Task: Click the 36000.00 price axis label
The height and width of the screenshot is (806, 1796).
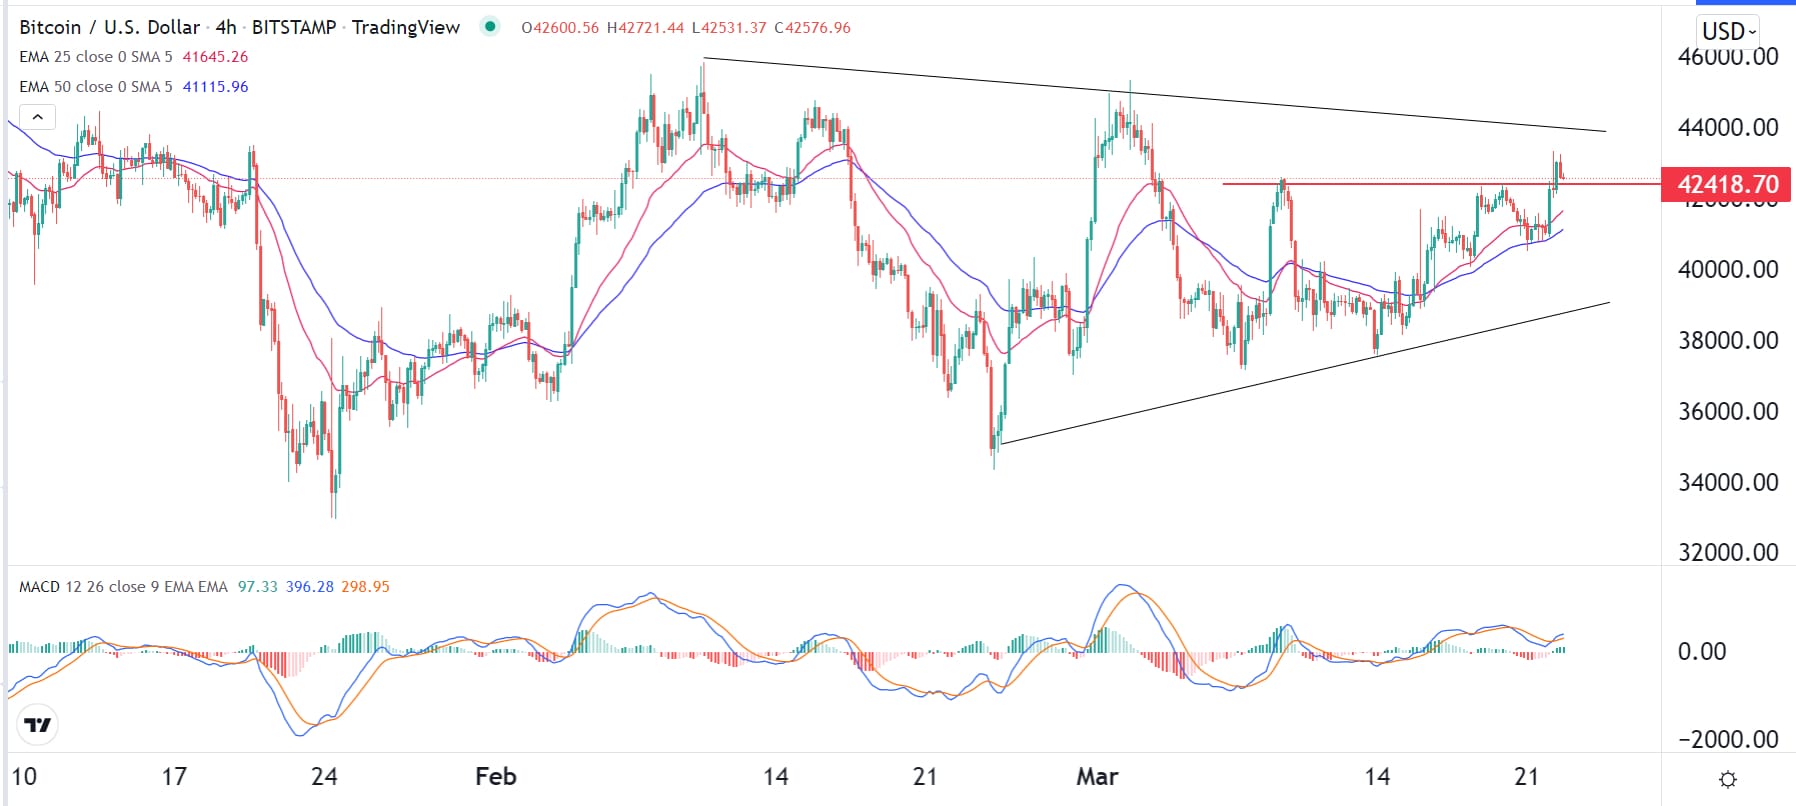Action: (1728, 411)
